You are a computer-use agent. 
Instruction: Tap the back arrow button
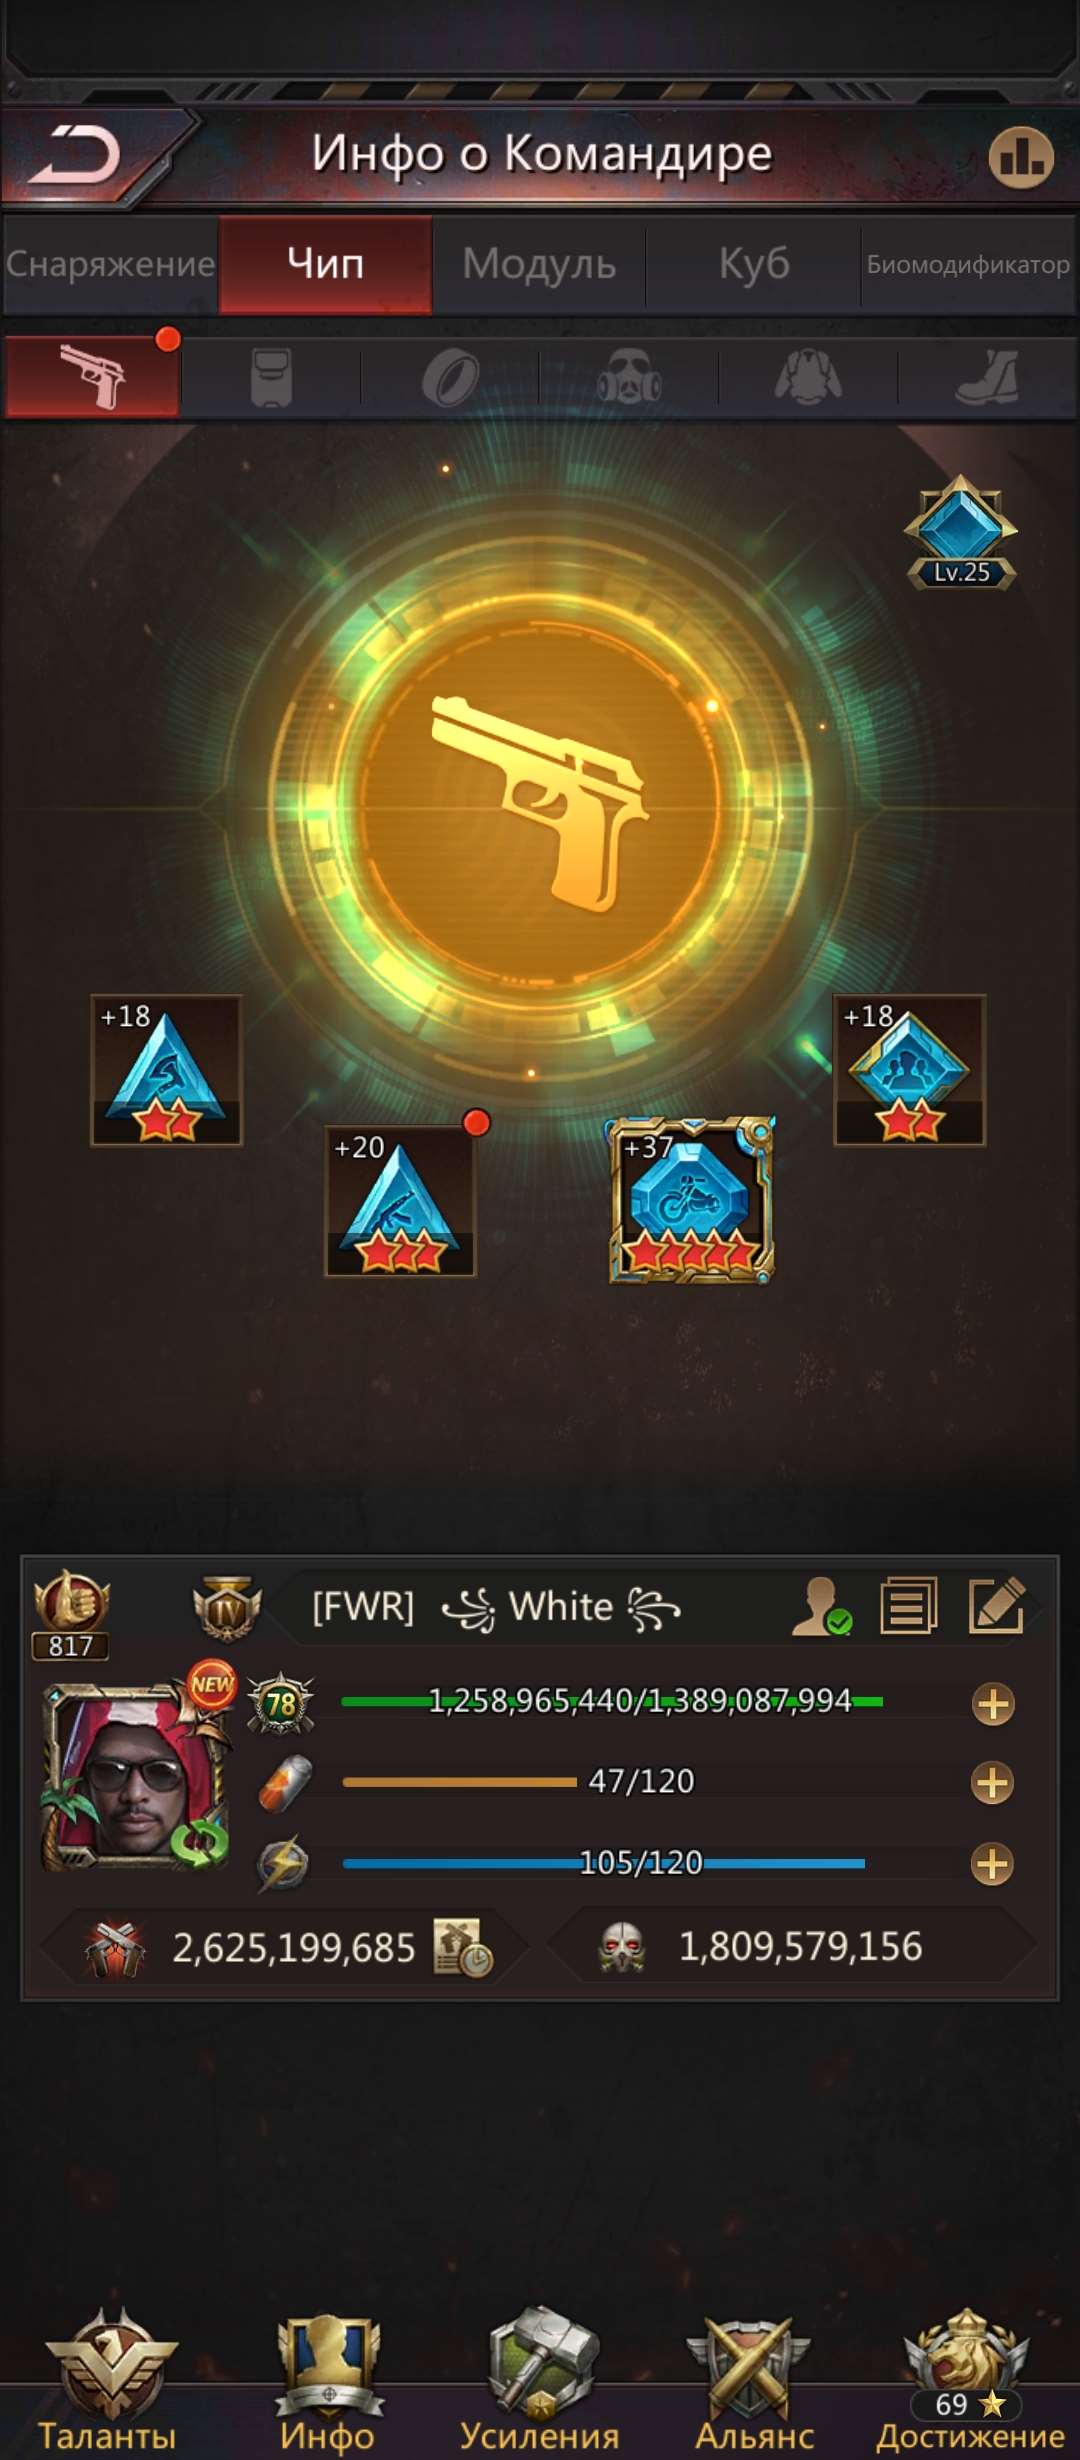click(75, 156)
